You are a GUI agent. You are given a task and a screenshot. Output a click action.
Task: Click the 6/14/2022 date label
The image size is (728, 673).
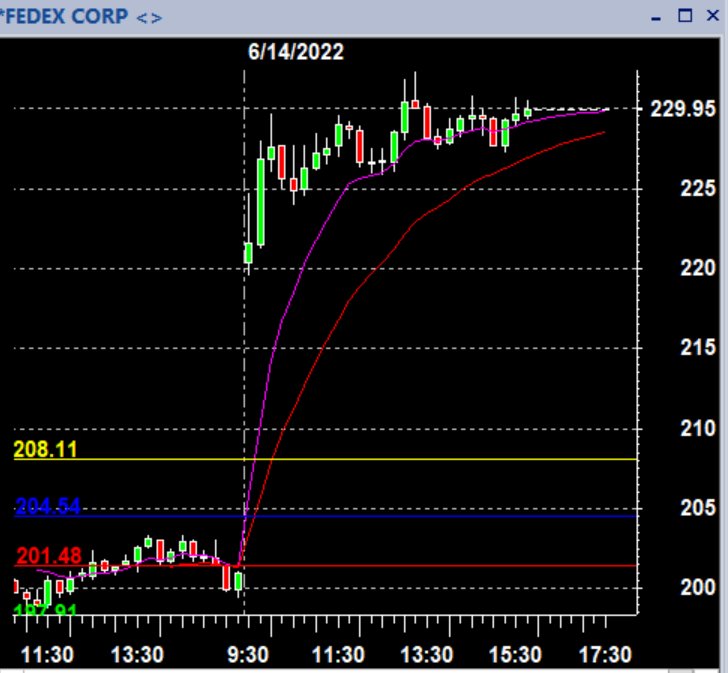296,52
